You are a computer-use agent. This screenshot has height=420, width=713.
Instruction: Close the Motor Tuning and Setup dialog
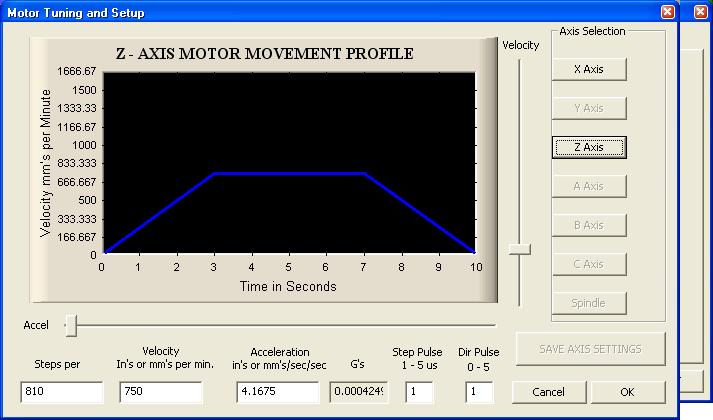tap(667, 12)
